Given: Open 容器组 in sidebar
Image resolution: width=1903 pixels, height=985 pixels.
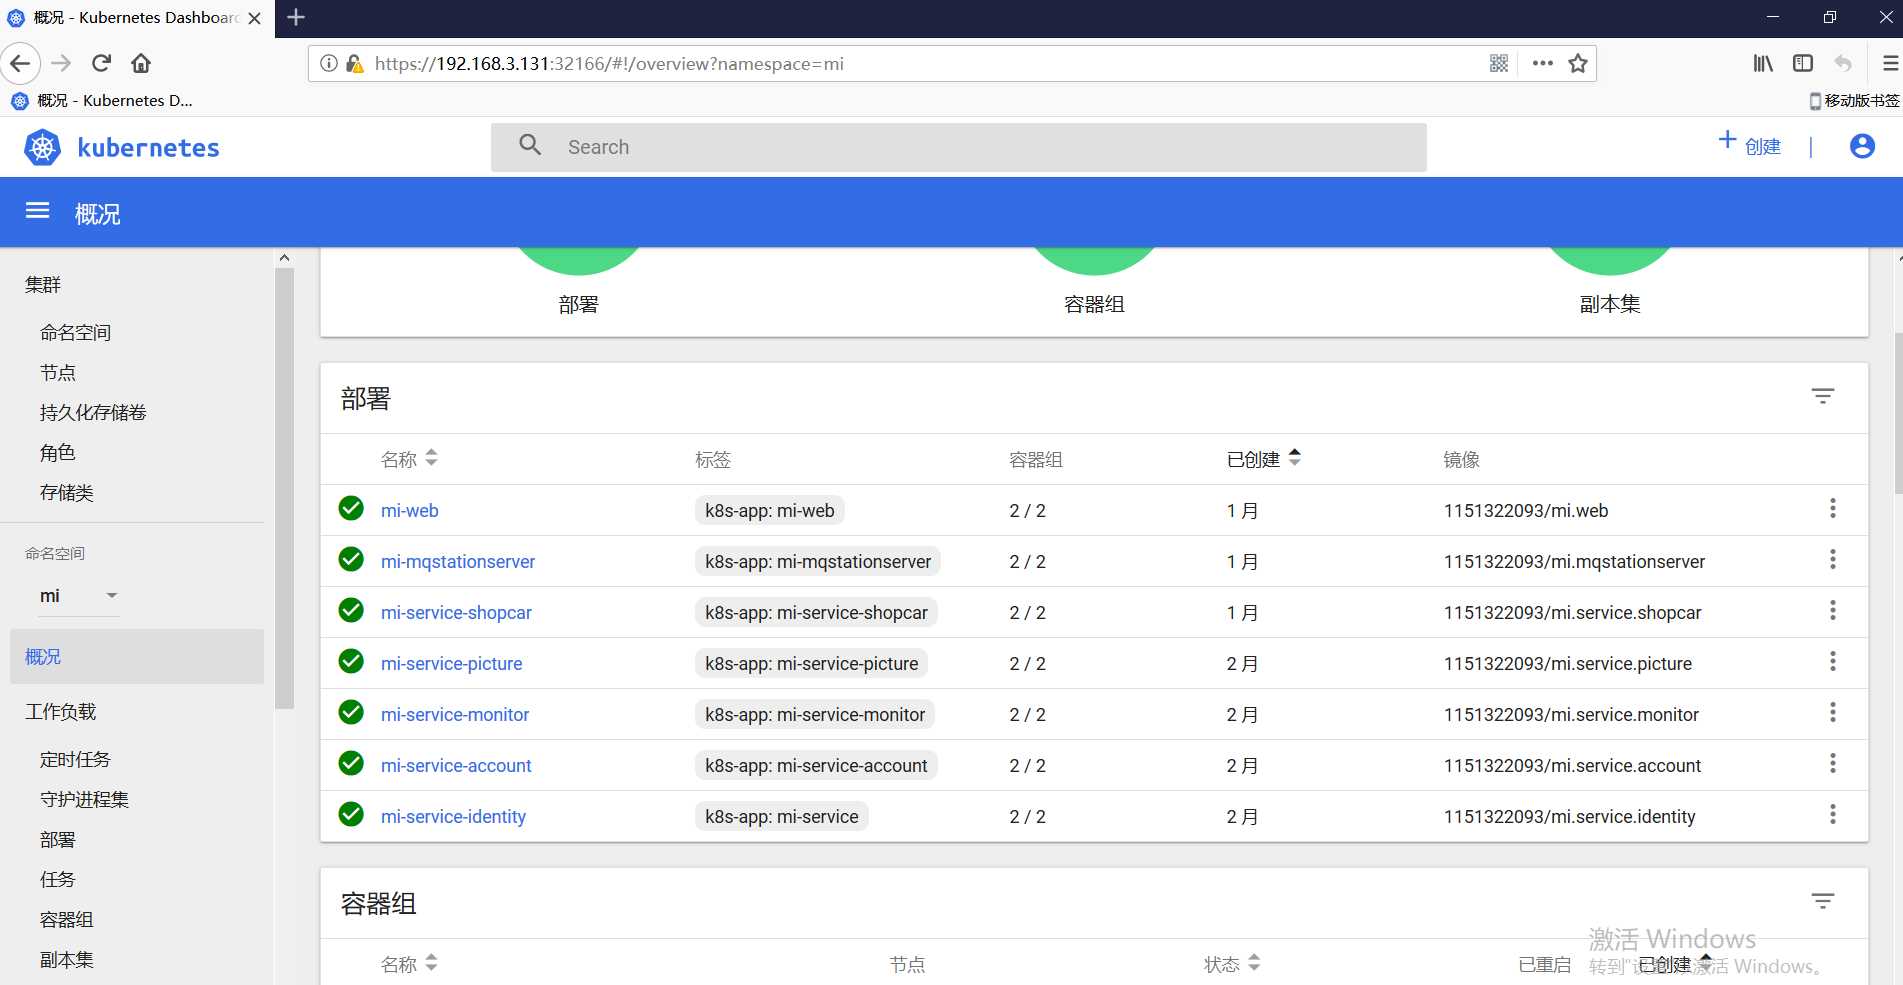Looking at the screenshot, I should [x=66, y=920].
